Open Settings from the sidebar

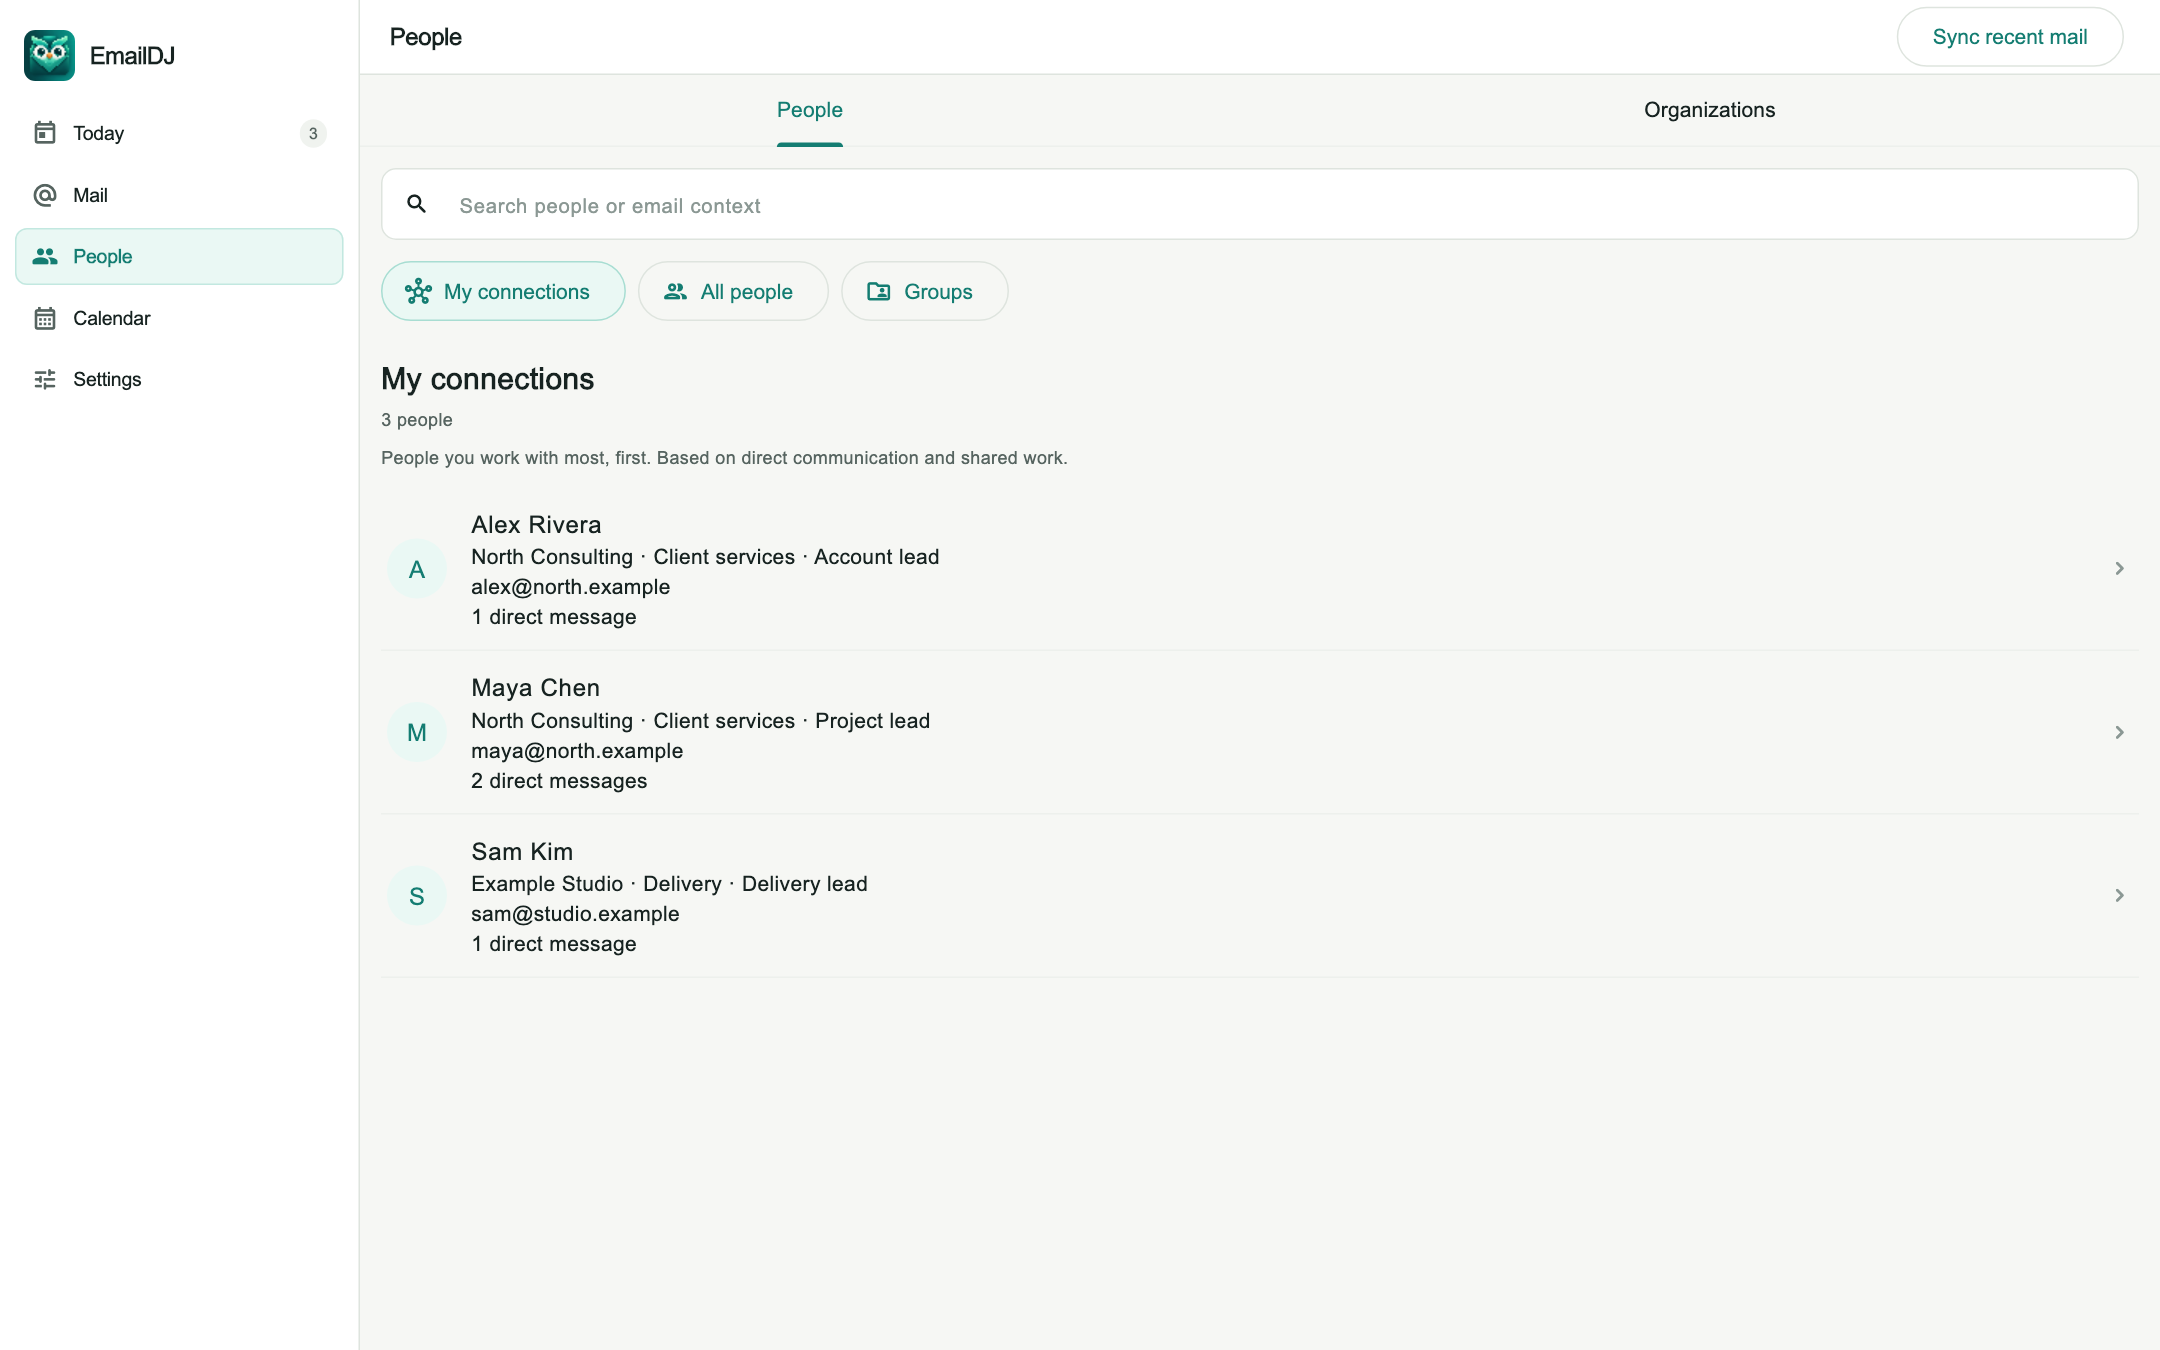179,379
